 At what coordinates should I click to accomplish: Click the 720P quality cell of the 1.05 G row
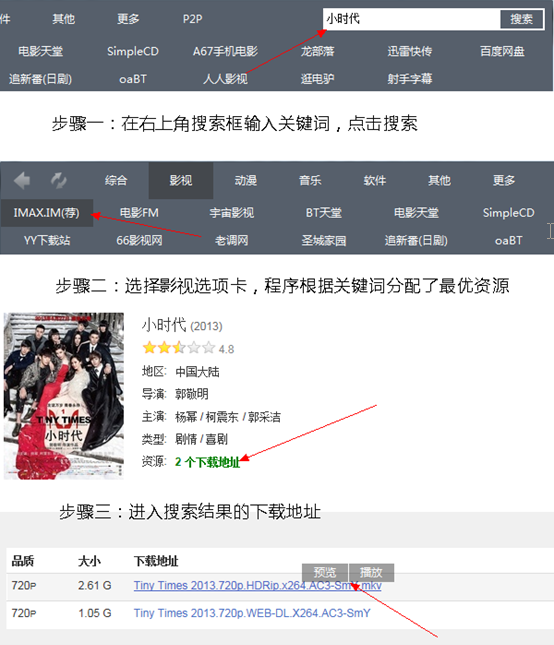tap(24, 613)
